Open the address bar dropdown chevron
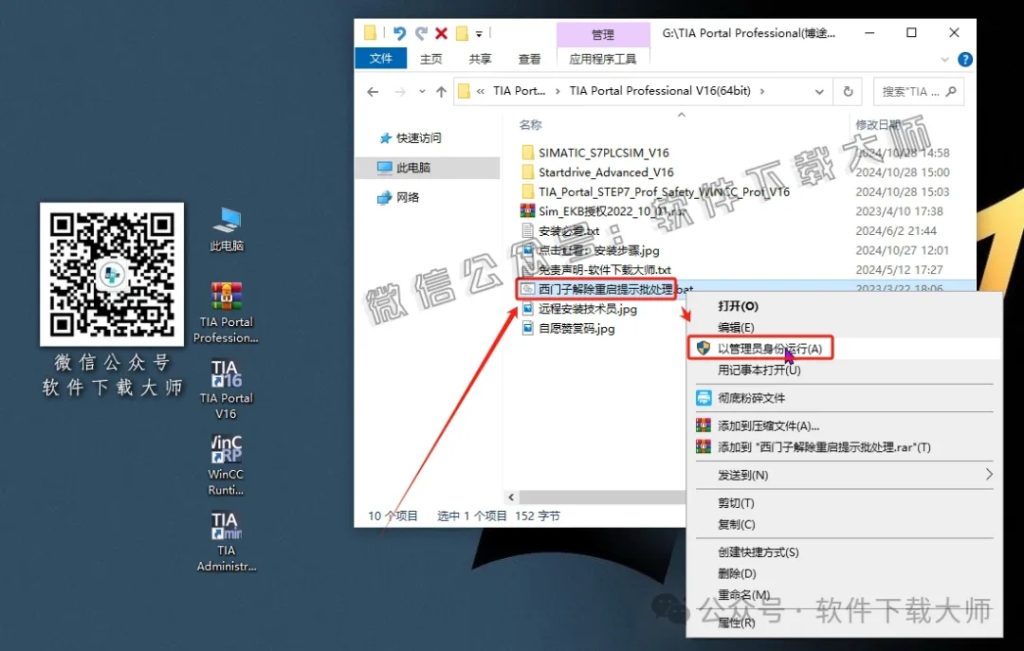 820,91
